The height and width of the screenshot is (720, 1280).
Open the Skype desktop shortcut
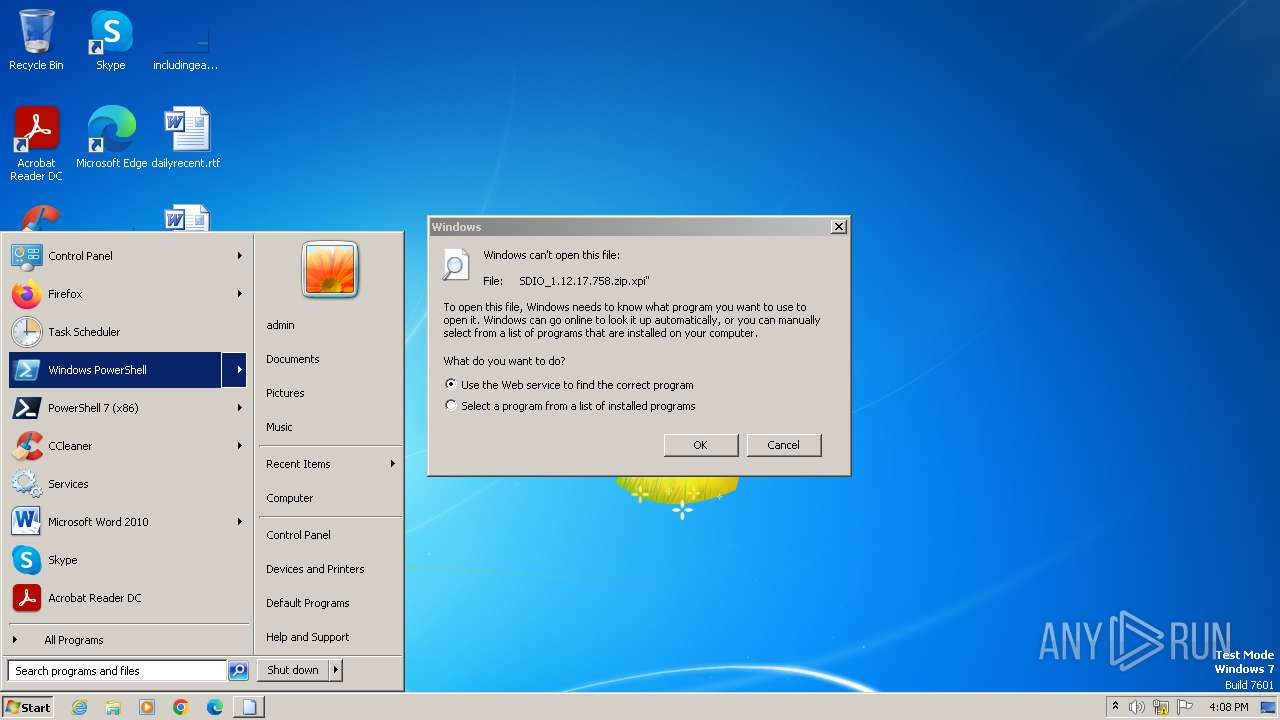pos(110,40)
